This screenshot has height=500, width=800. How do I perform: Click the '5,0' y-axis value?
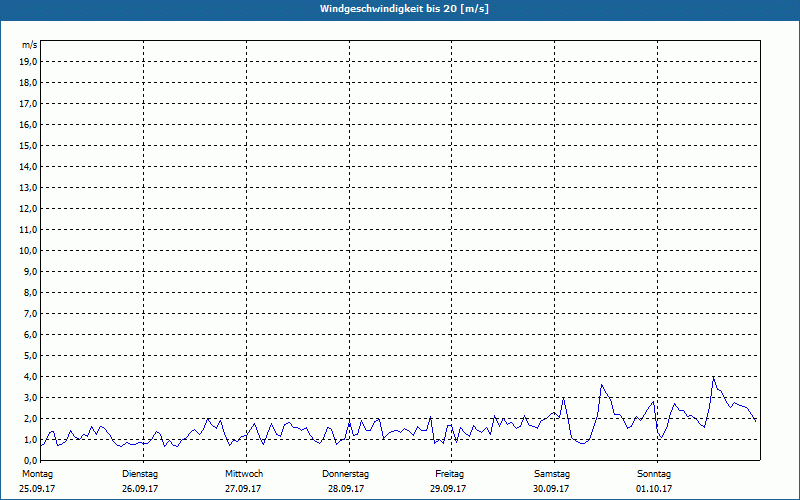(x=31, y=355)
